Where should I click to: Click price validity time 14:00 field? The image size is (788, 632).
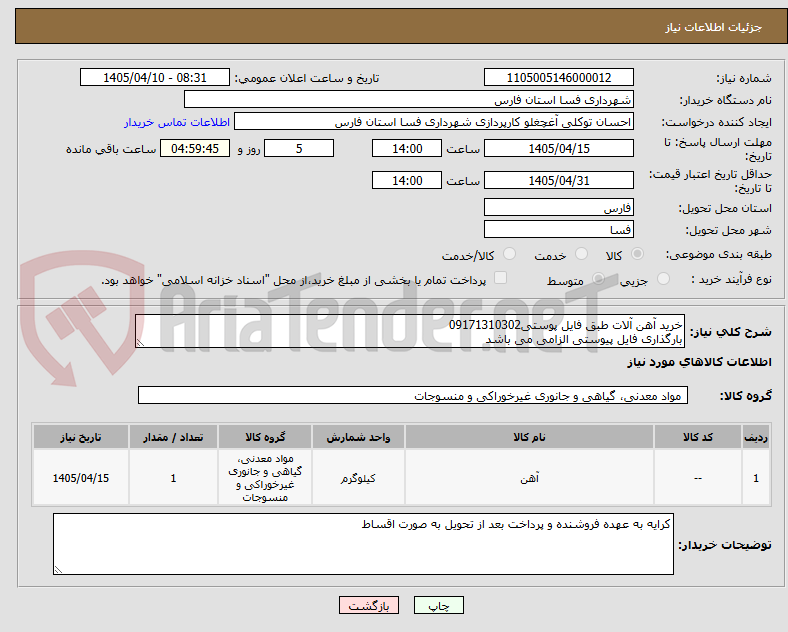[x=407, y=180]
